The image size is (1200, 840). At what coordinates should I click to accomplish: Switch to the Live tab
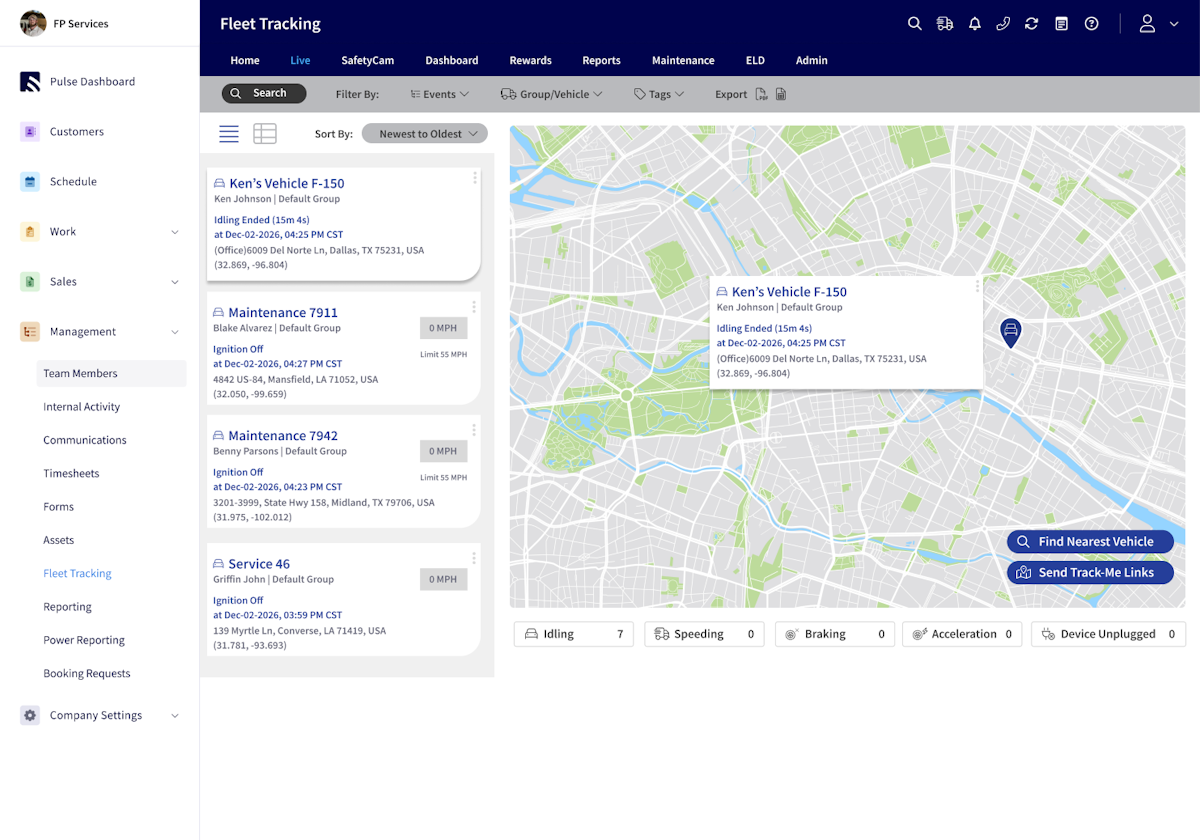(x=300, y=60)
